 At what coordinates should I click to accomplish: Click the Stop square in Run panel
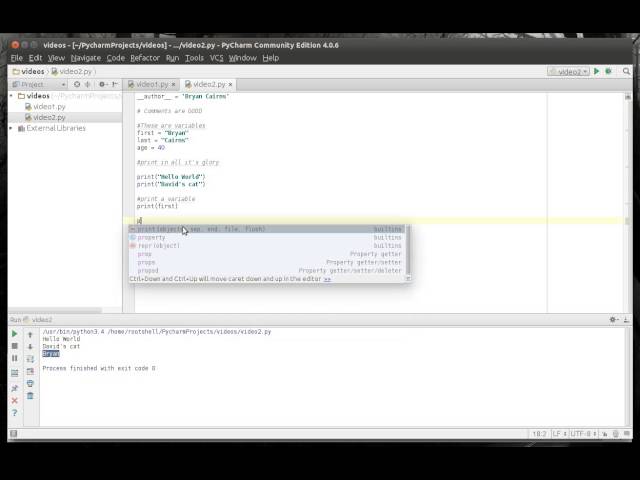(x=15, y=346)
